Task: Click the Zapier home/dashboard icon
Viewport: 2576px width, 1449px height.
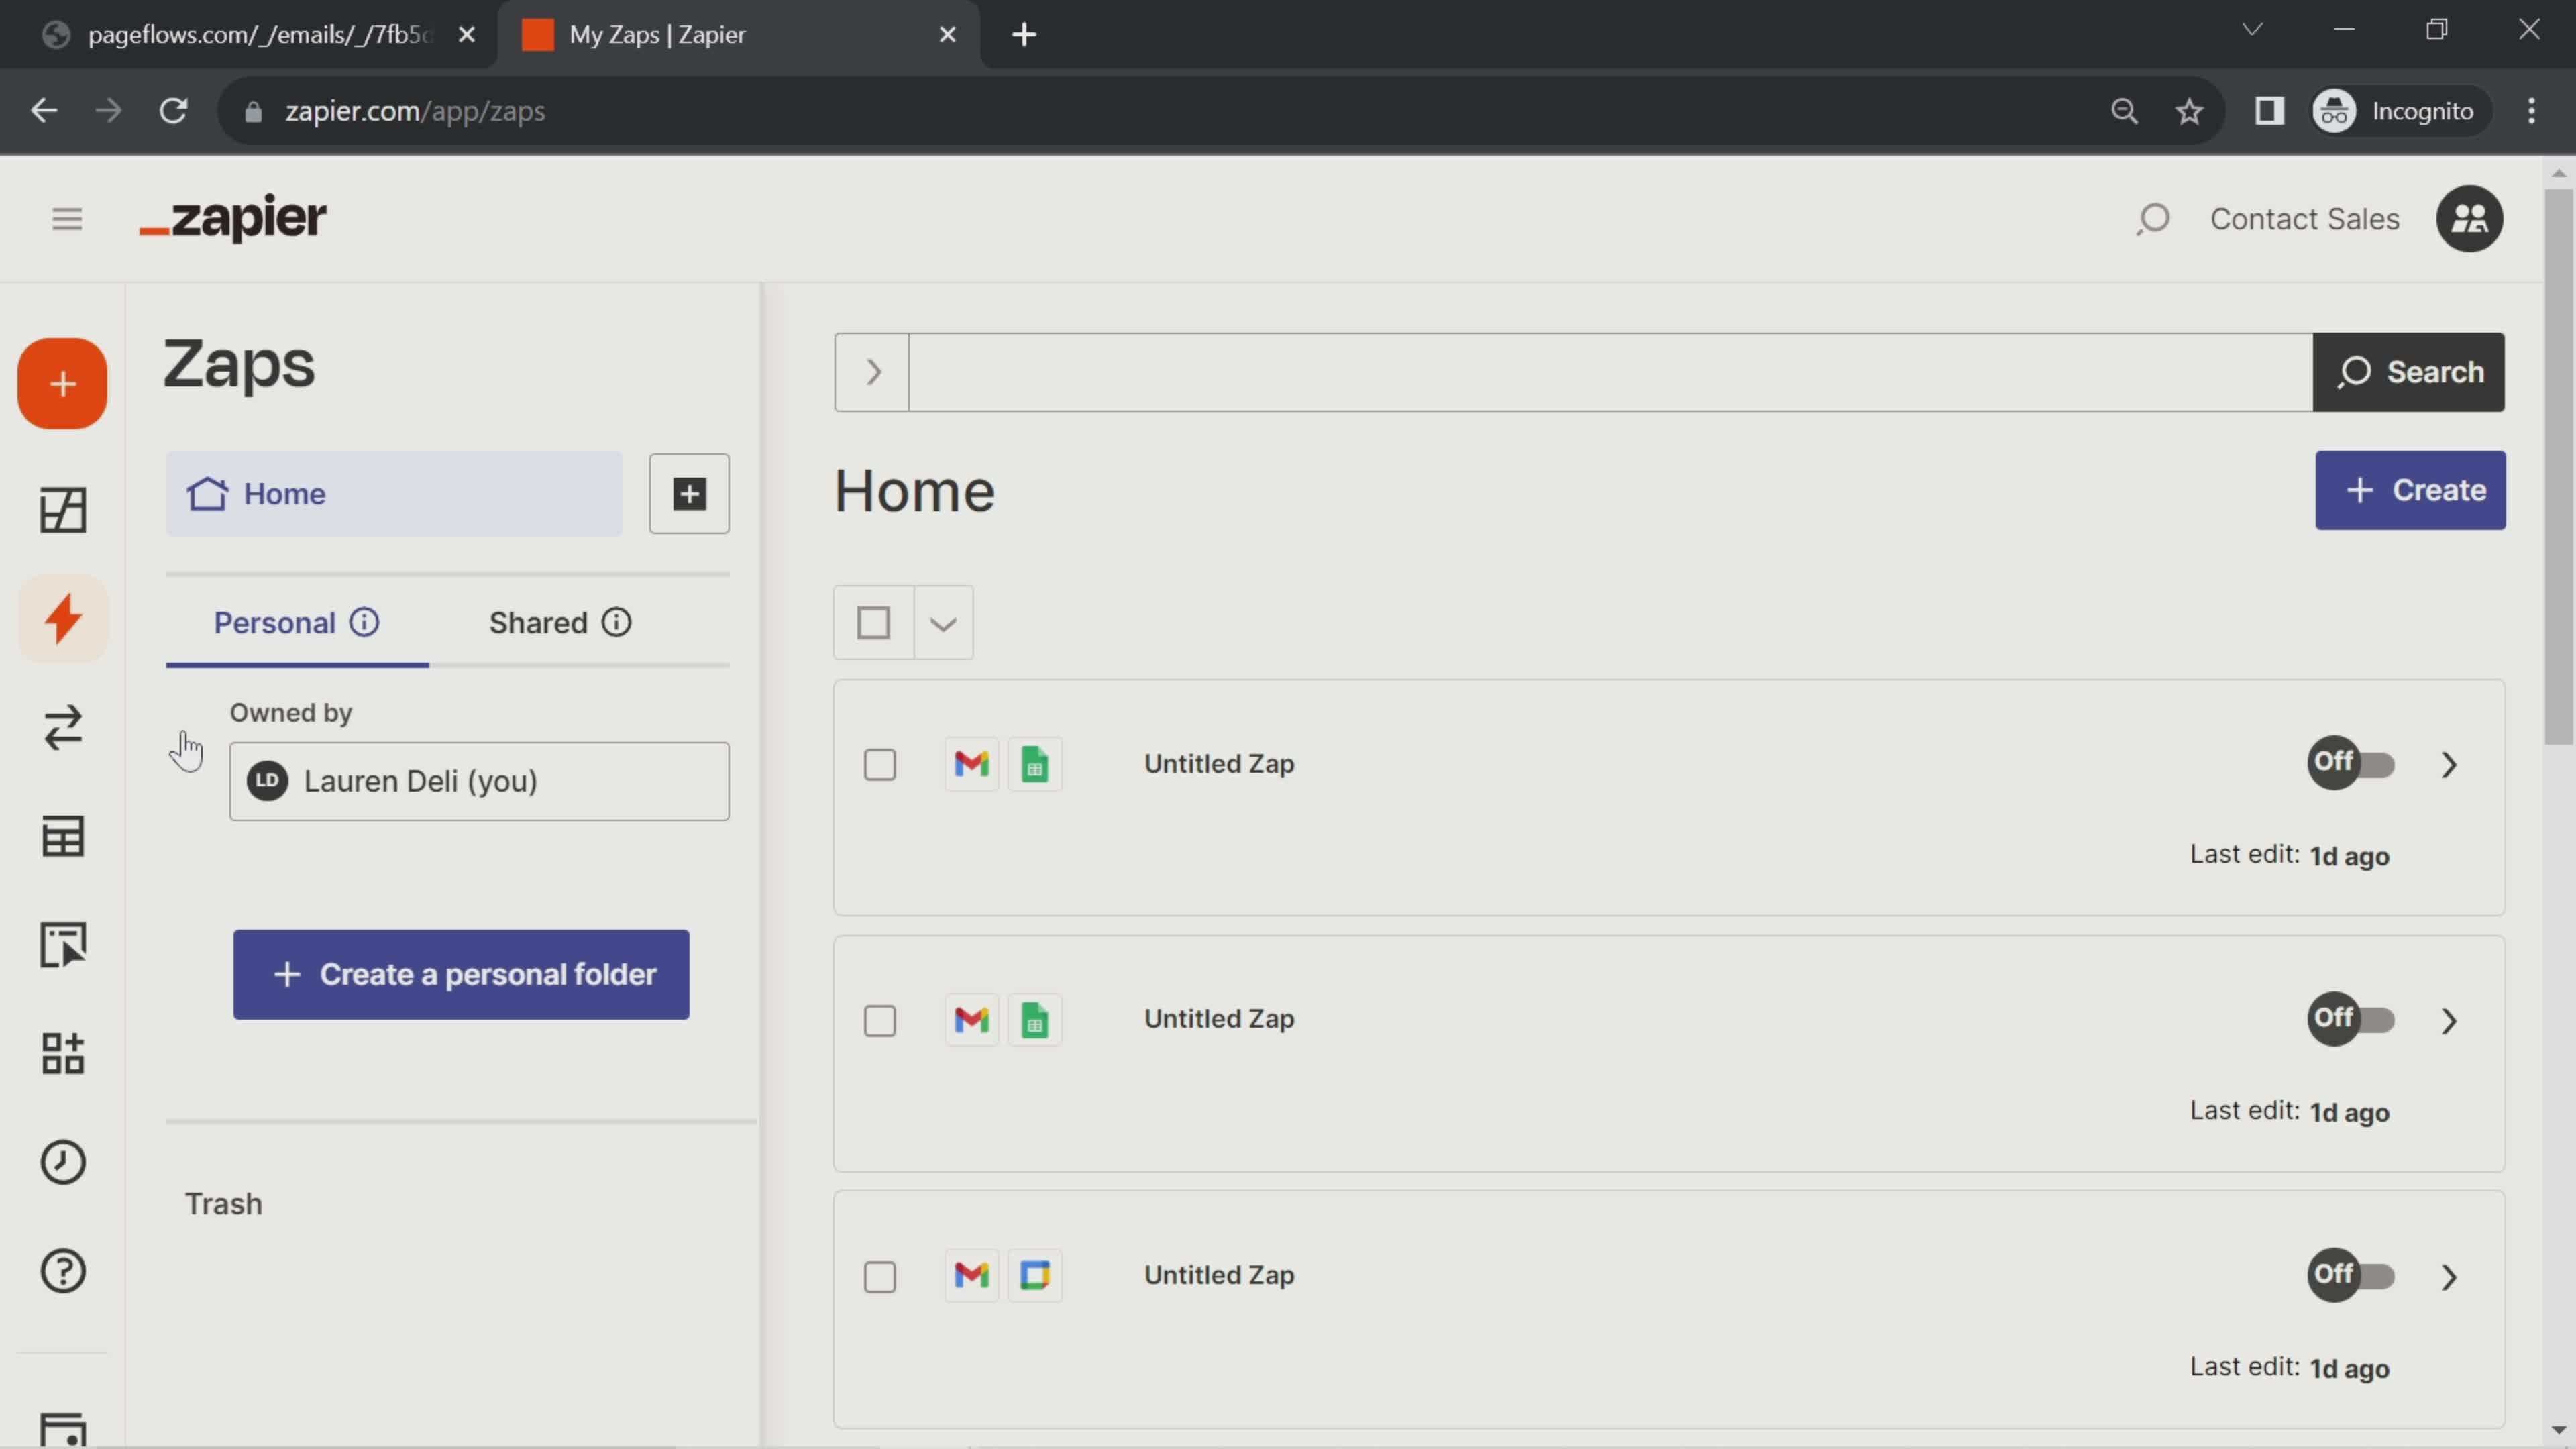Action: point(60,510)
